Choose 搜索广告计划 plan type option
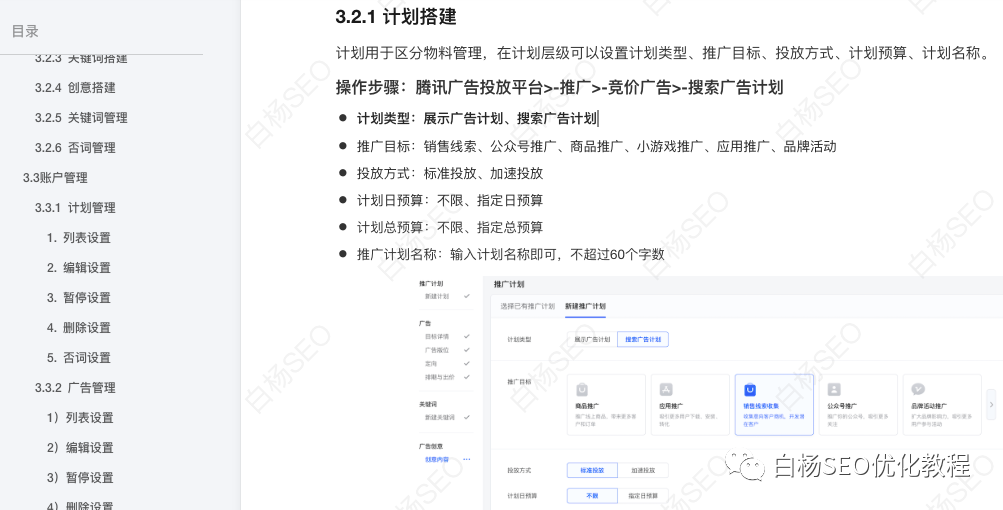The image size is (1003, 510). point(643,339)
